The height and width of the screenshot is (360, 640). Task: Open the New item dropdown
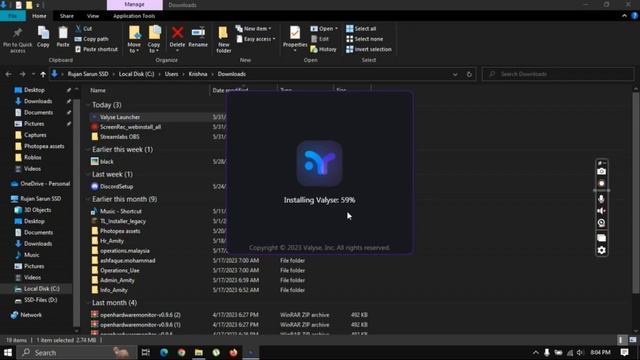click(x=253, y=29)
